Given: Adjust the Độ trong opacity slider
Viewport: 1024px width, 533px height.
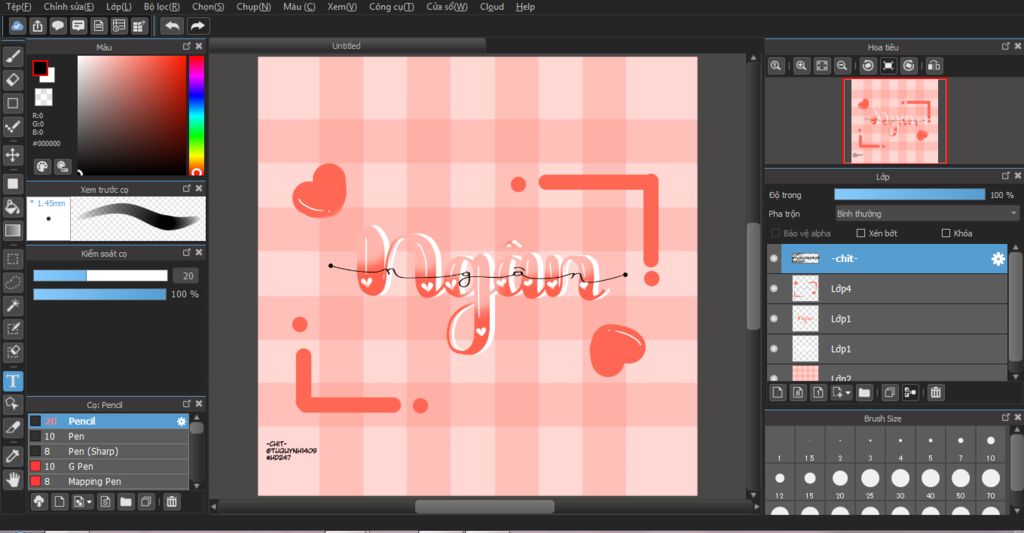Looking at the screenshot, I should (x=909, y=195).
